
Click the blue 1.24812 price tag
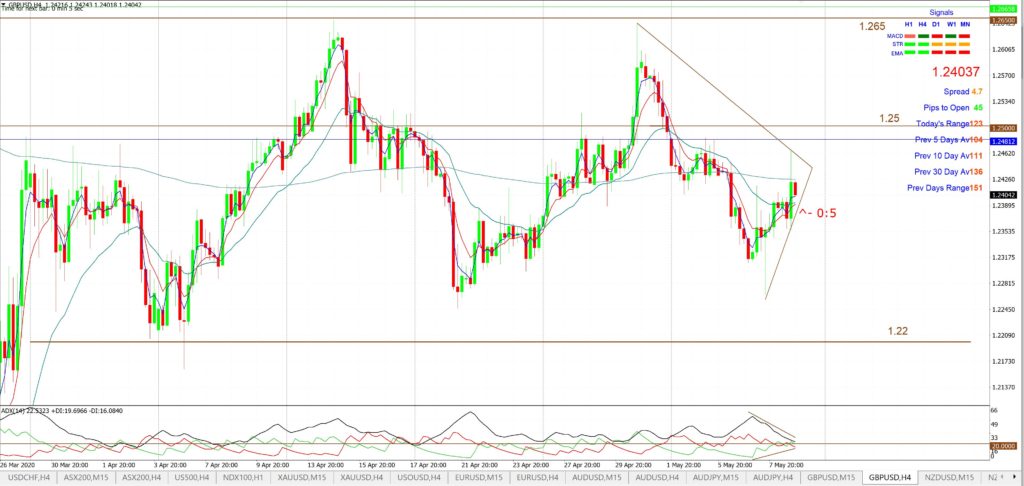(x=1002, y=141)
